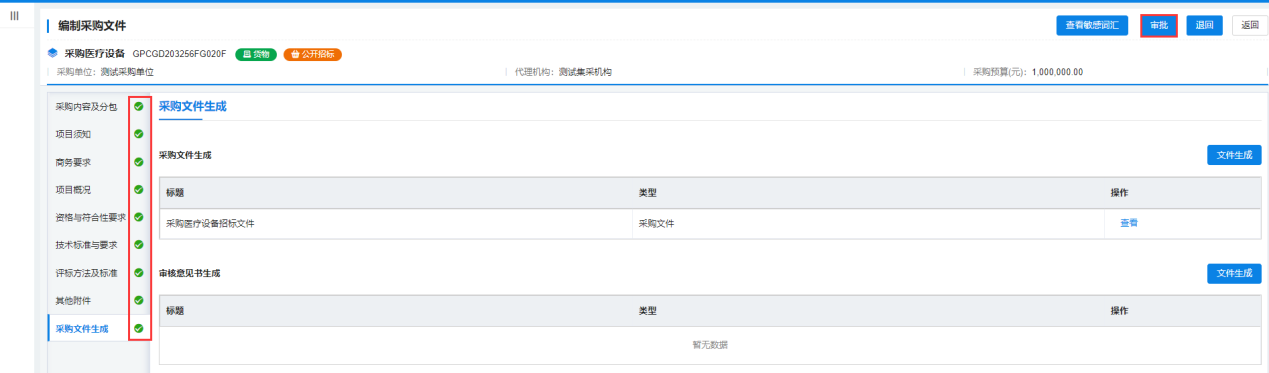Click the green check icon next to 项目须知
This screenshot has width=1269, height=373.
139,134
